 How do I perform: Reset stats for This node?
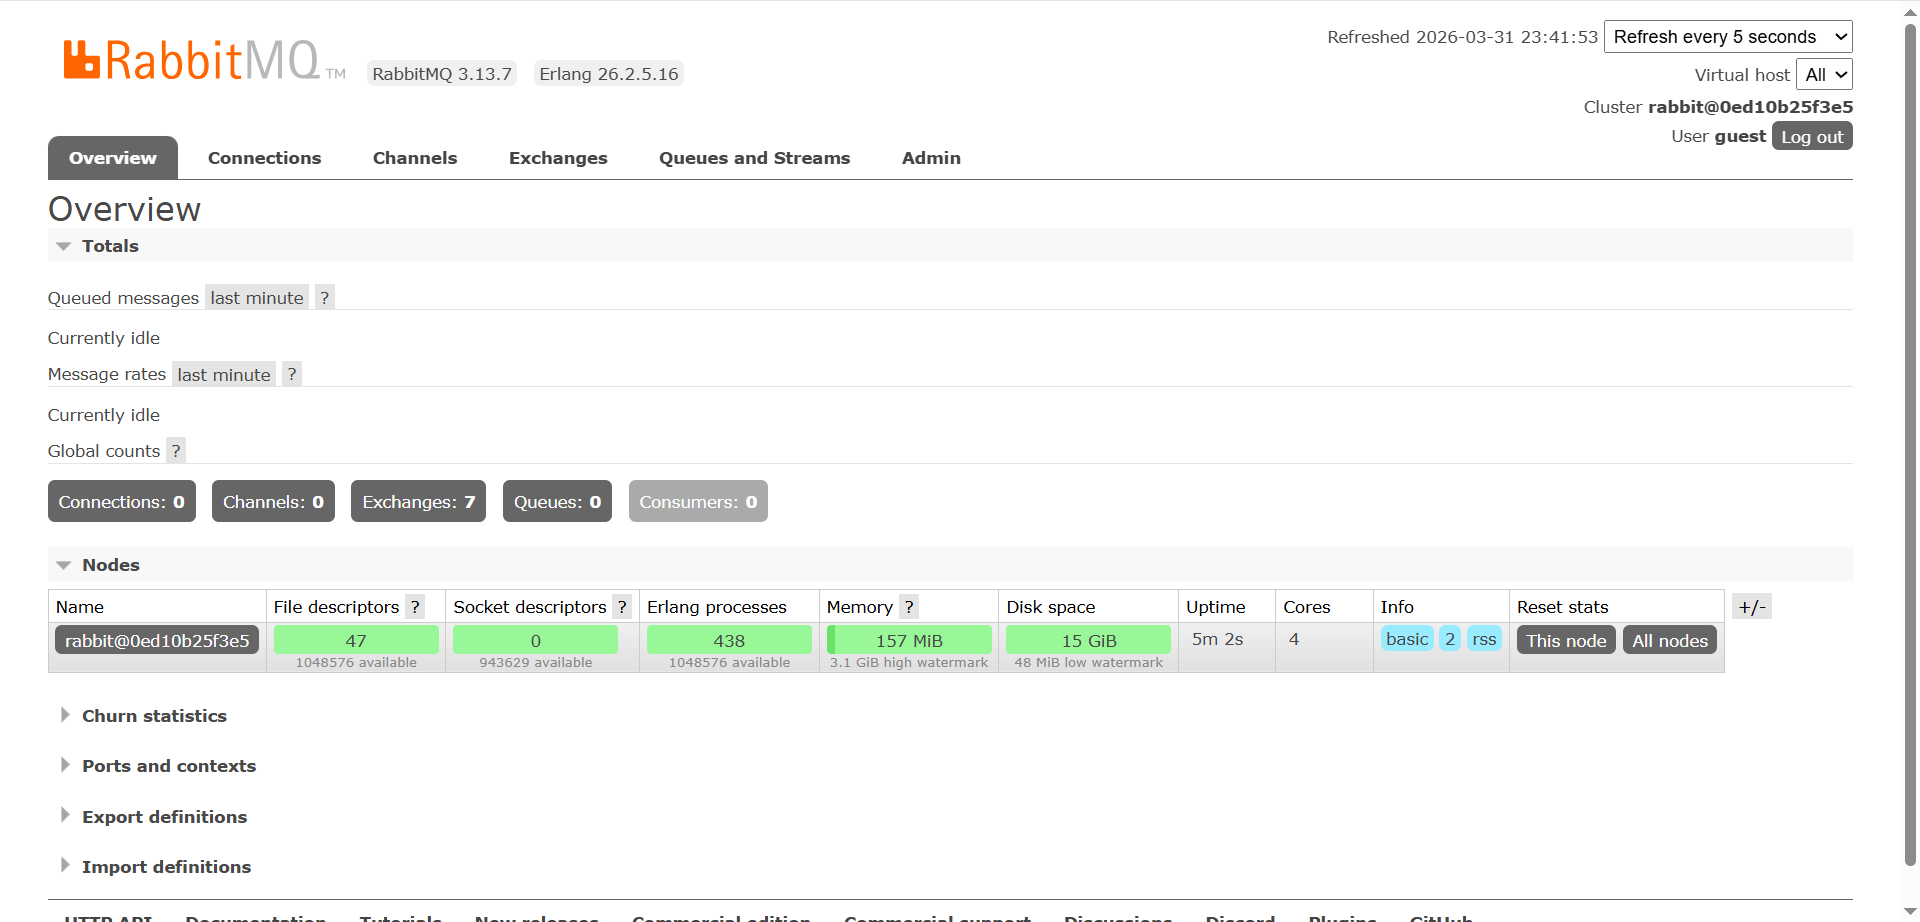point(1565,641)
